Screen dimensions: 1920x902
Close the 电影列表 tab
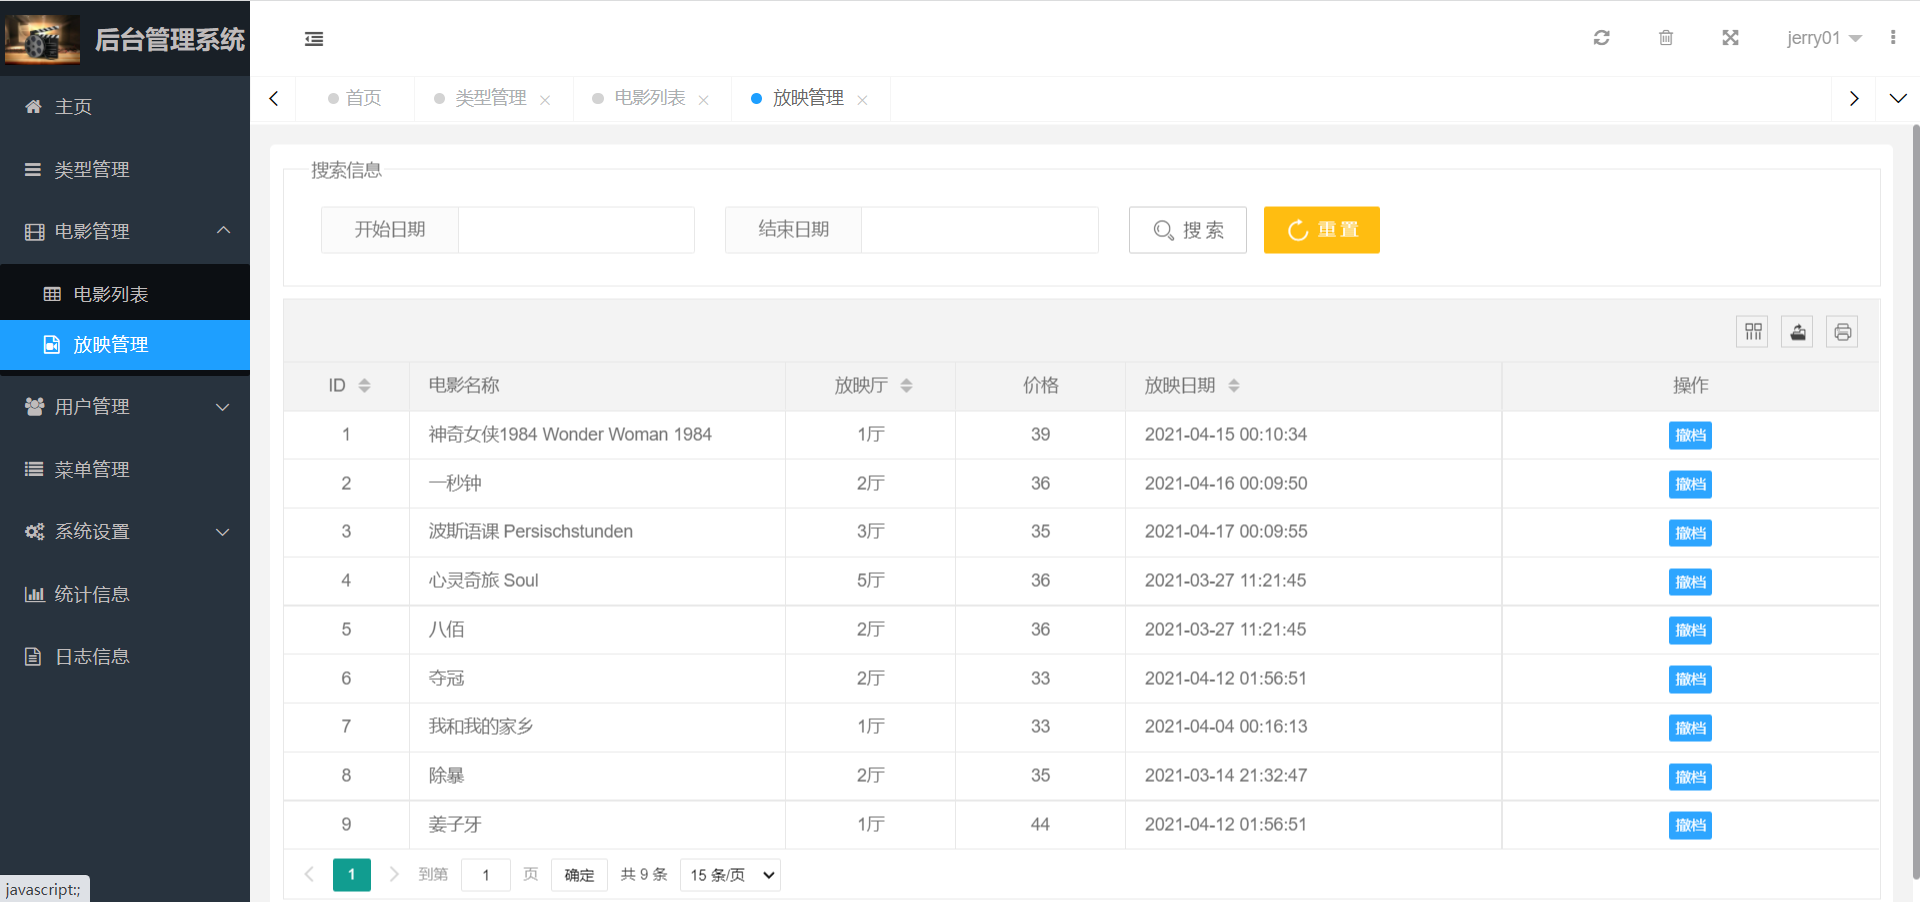pos(704,100)
